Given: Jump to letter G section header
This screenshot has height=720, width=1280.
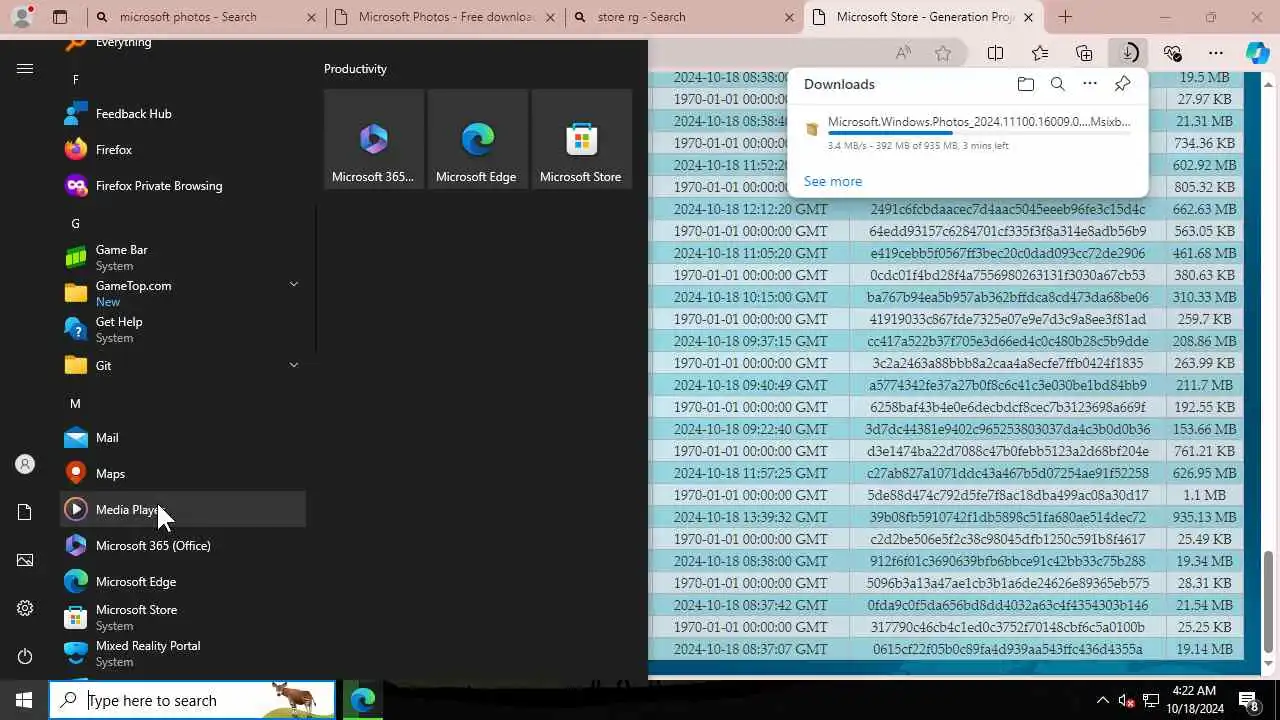Looking at the screenshot, I should pos(76,224).
